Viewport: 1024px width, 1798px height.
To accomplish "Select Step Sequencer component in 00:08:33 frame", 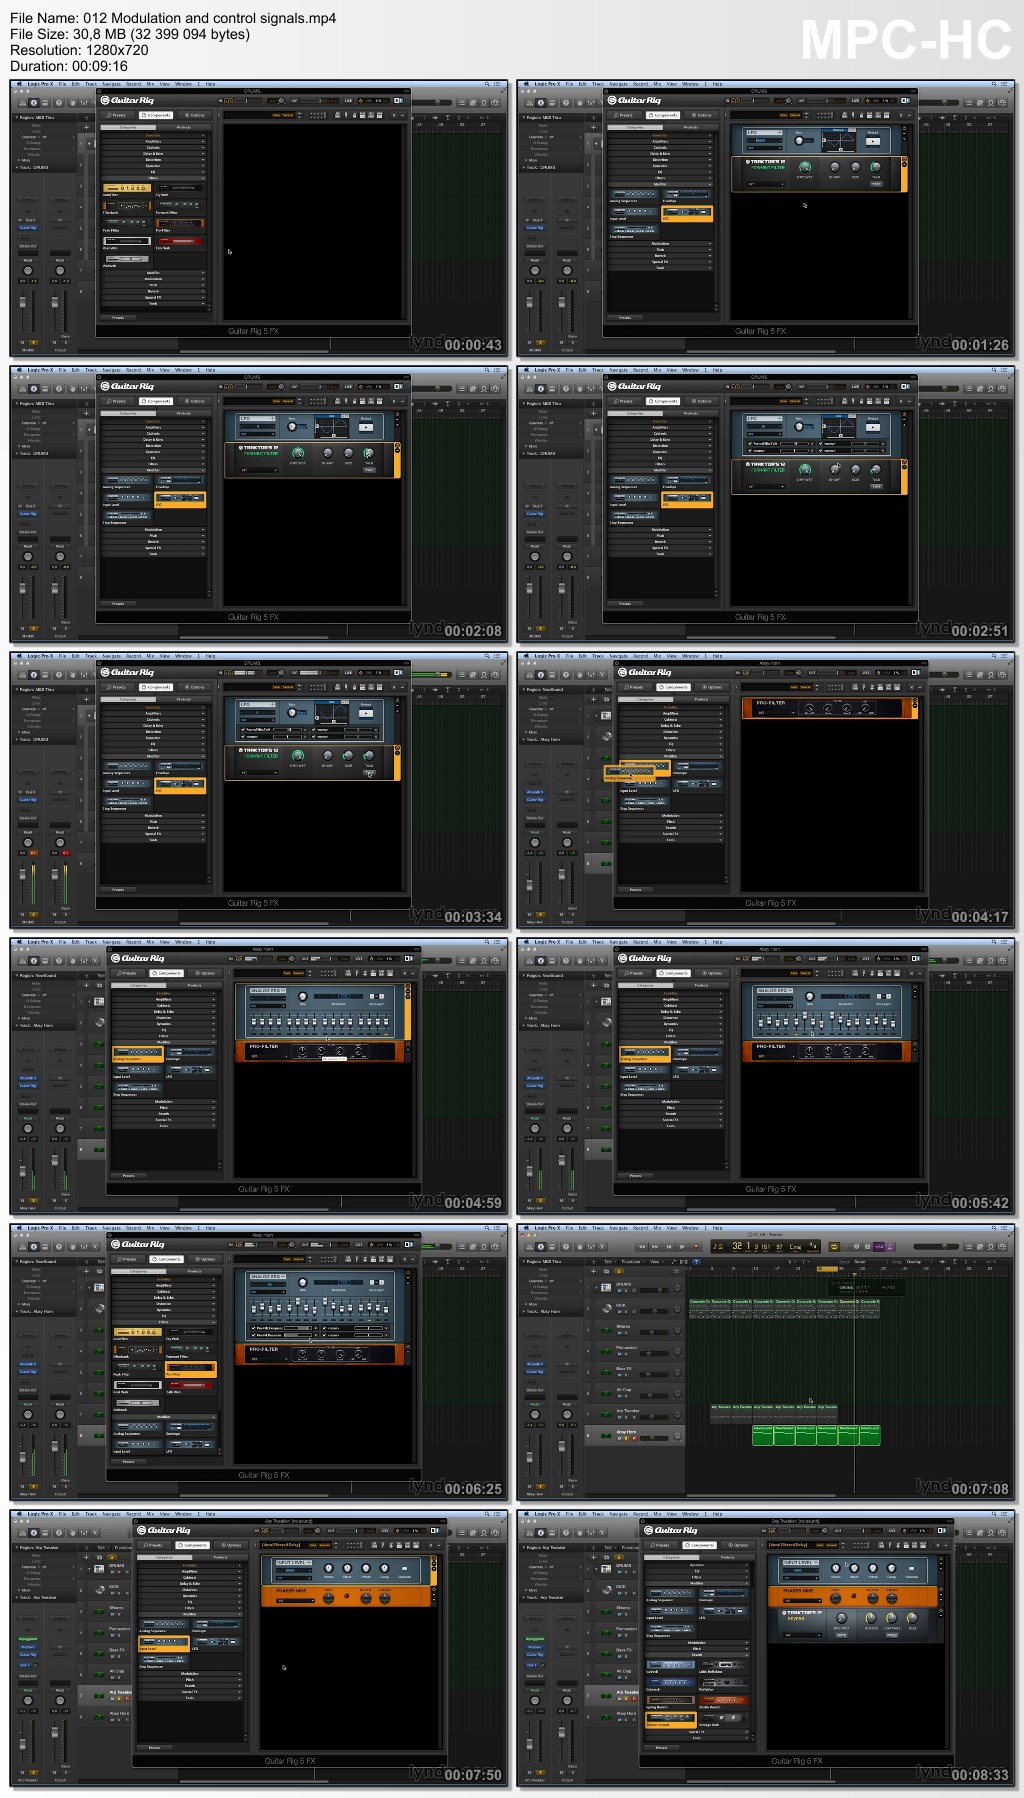I will click(671, 1630).
